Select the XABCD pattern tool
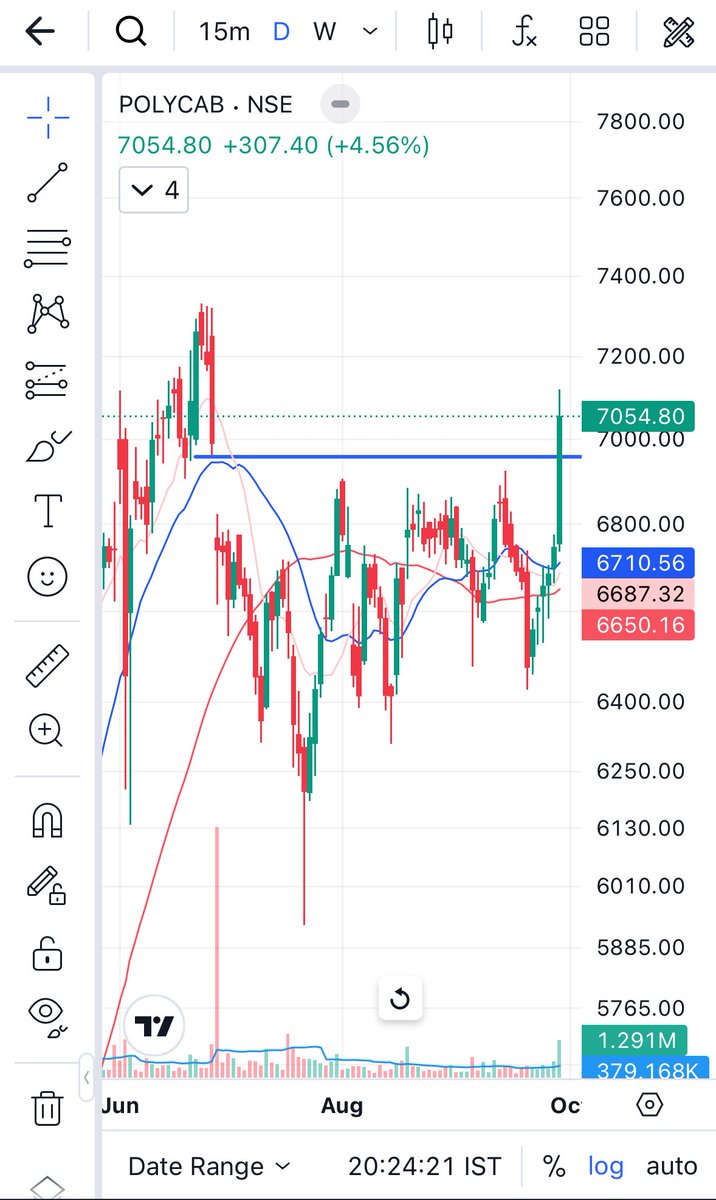 pyautogui.click(x=48, y=314)
